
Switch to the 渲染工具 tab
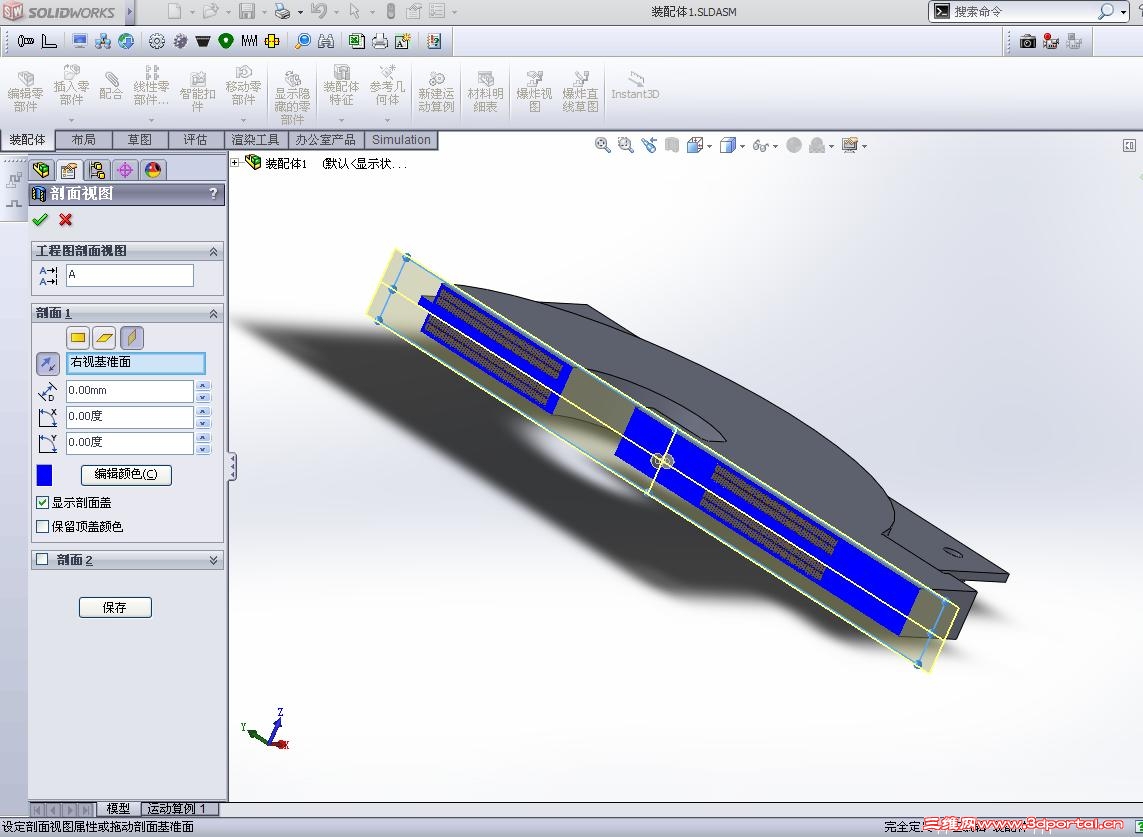coord(256,139)
